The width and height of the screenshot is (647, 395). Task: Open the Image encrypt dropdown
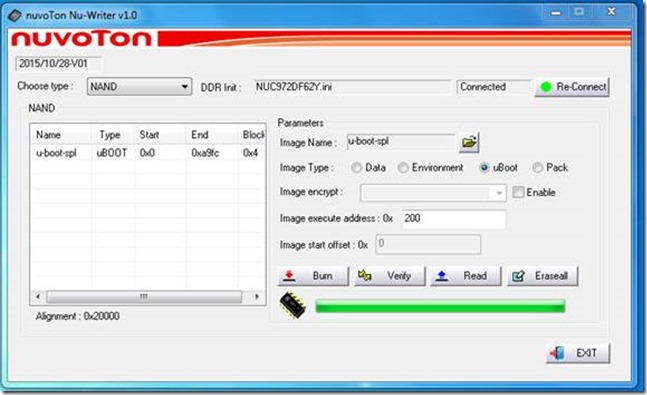[x=433, y=193]
